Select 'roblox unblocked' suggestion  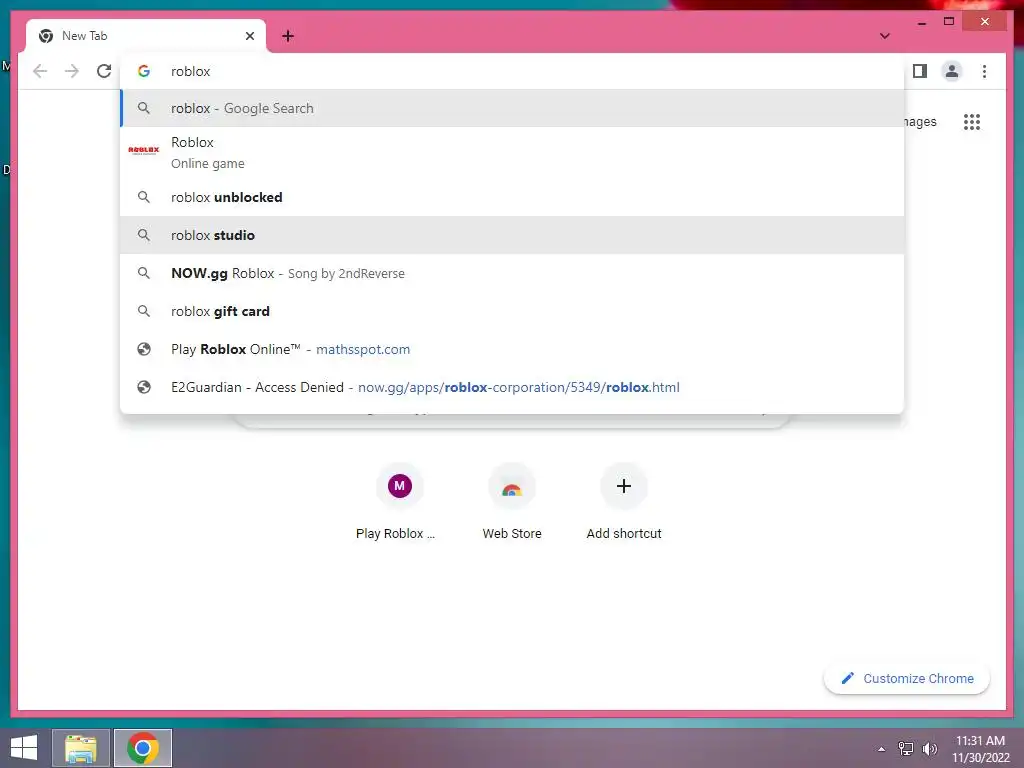(x=512, y=197)
